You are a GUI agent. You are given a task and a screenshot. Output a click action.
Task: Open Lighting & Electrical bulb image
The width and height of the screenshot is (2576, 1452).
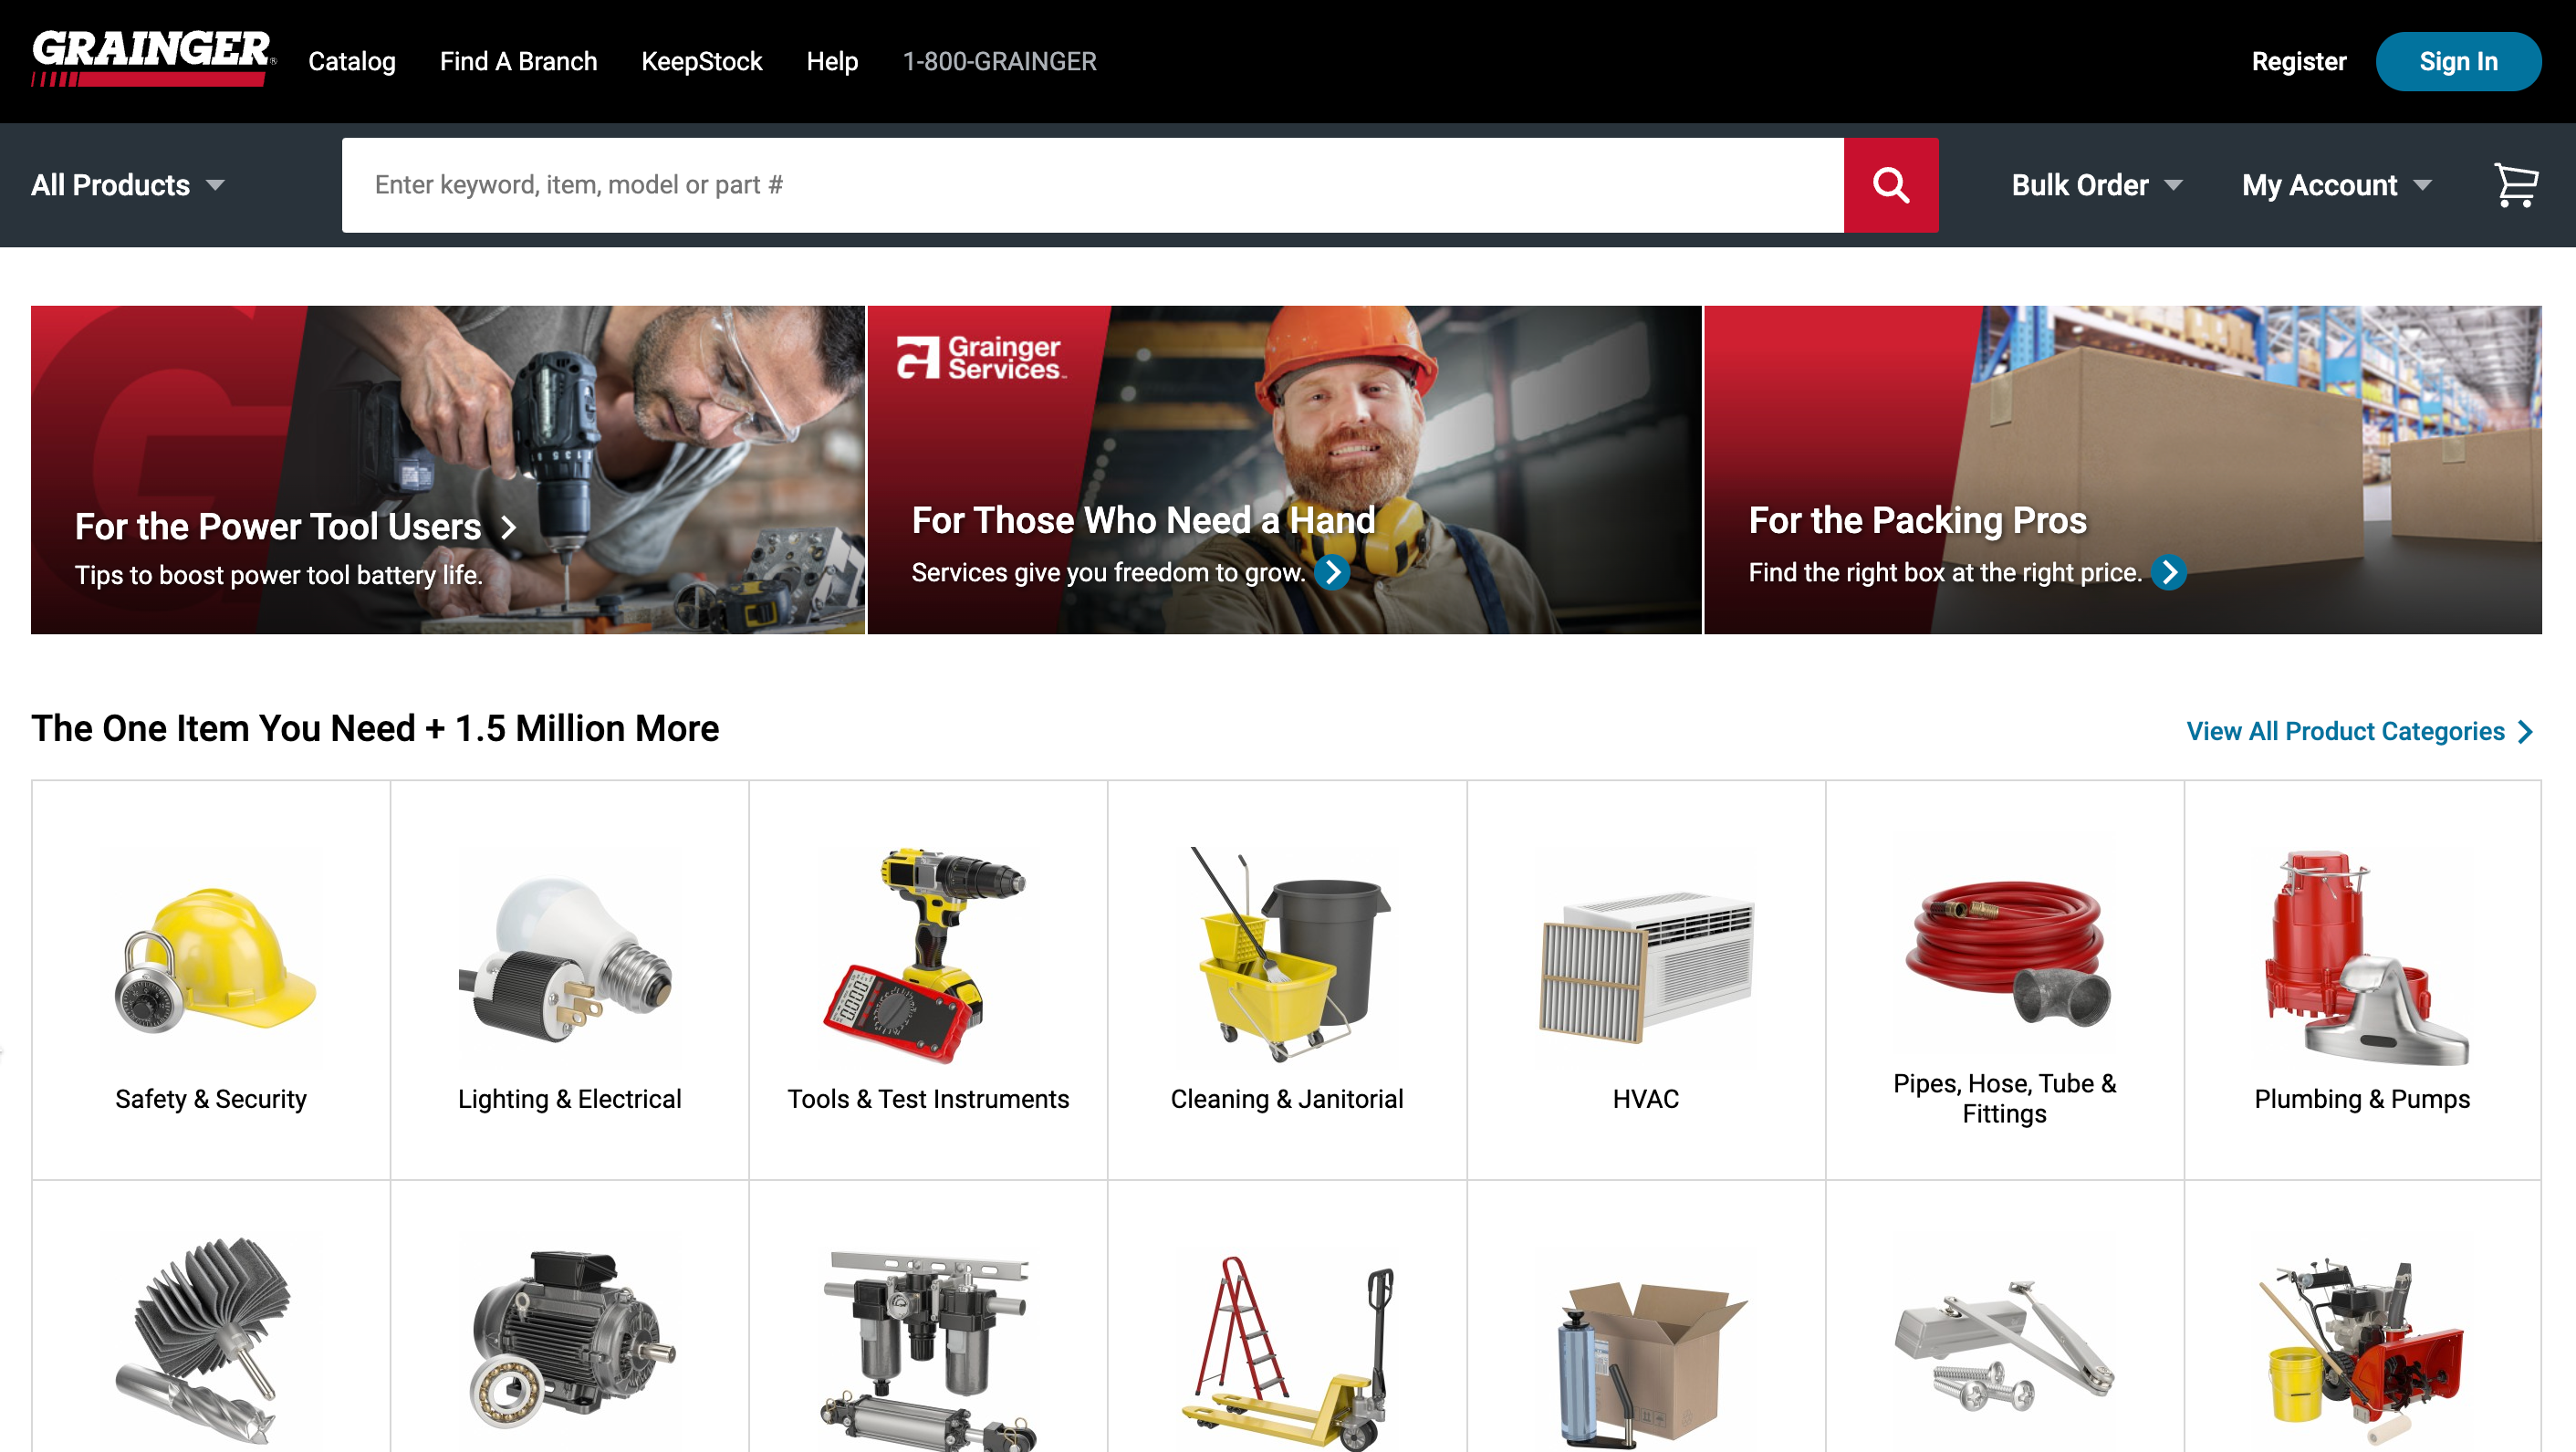[x=568, y=958]
